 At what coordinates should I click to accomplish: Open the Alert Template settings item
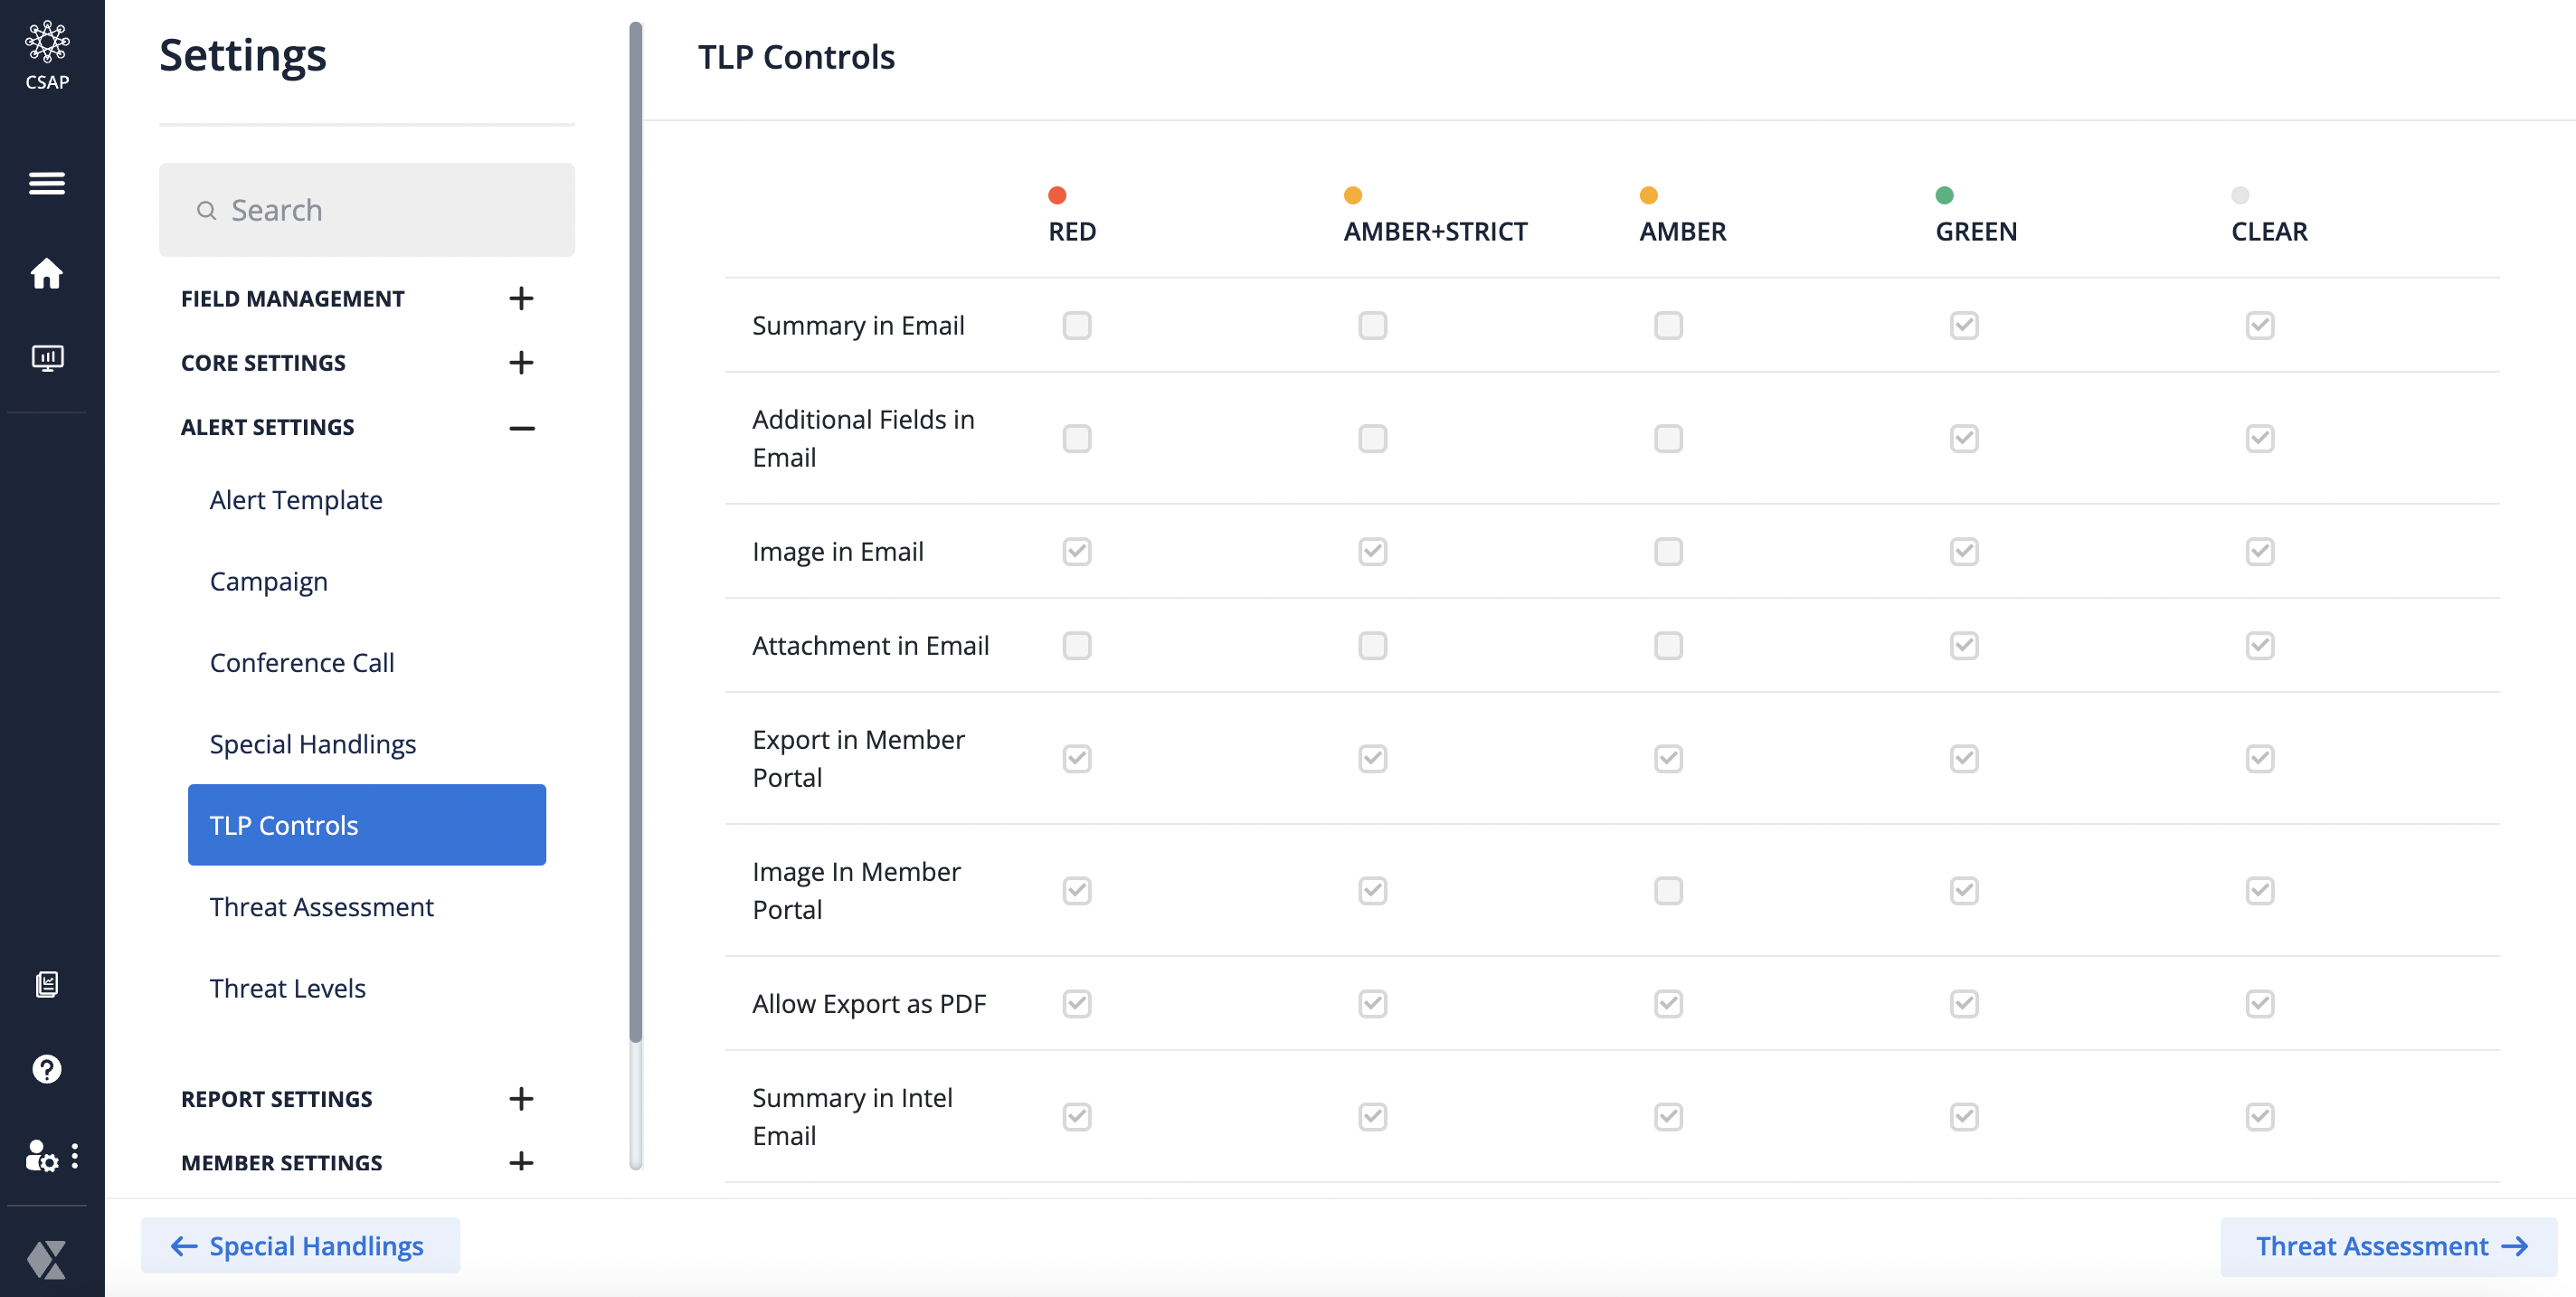click(296, 499)
